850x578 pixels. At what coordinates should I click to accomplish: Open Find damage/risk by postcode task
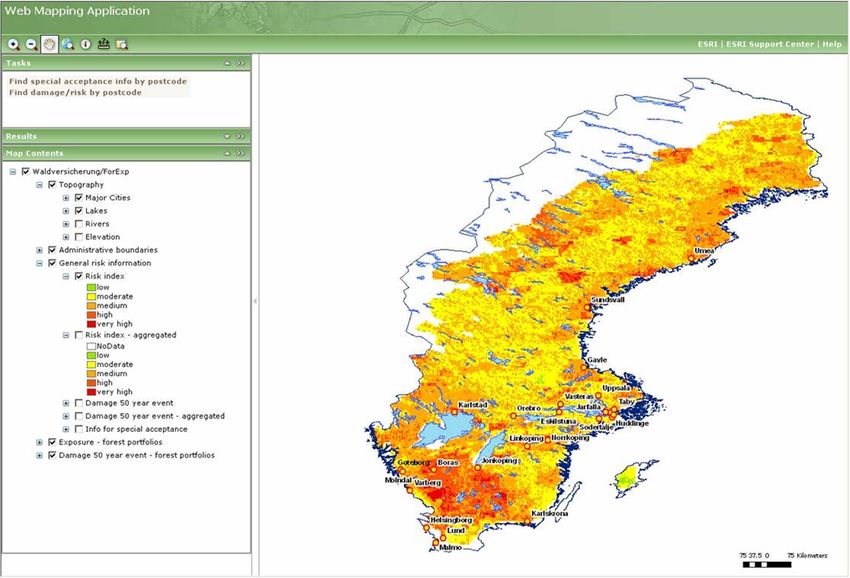(75, 92)
